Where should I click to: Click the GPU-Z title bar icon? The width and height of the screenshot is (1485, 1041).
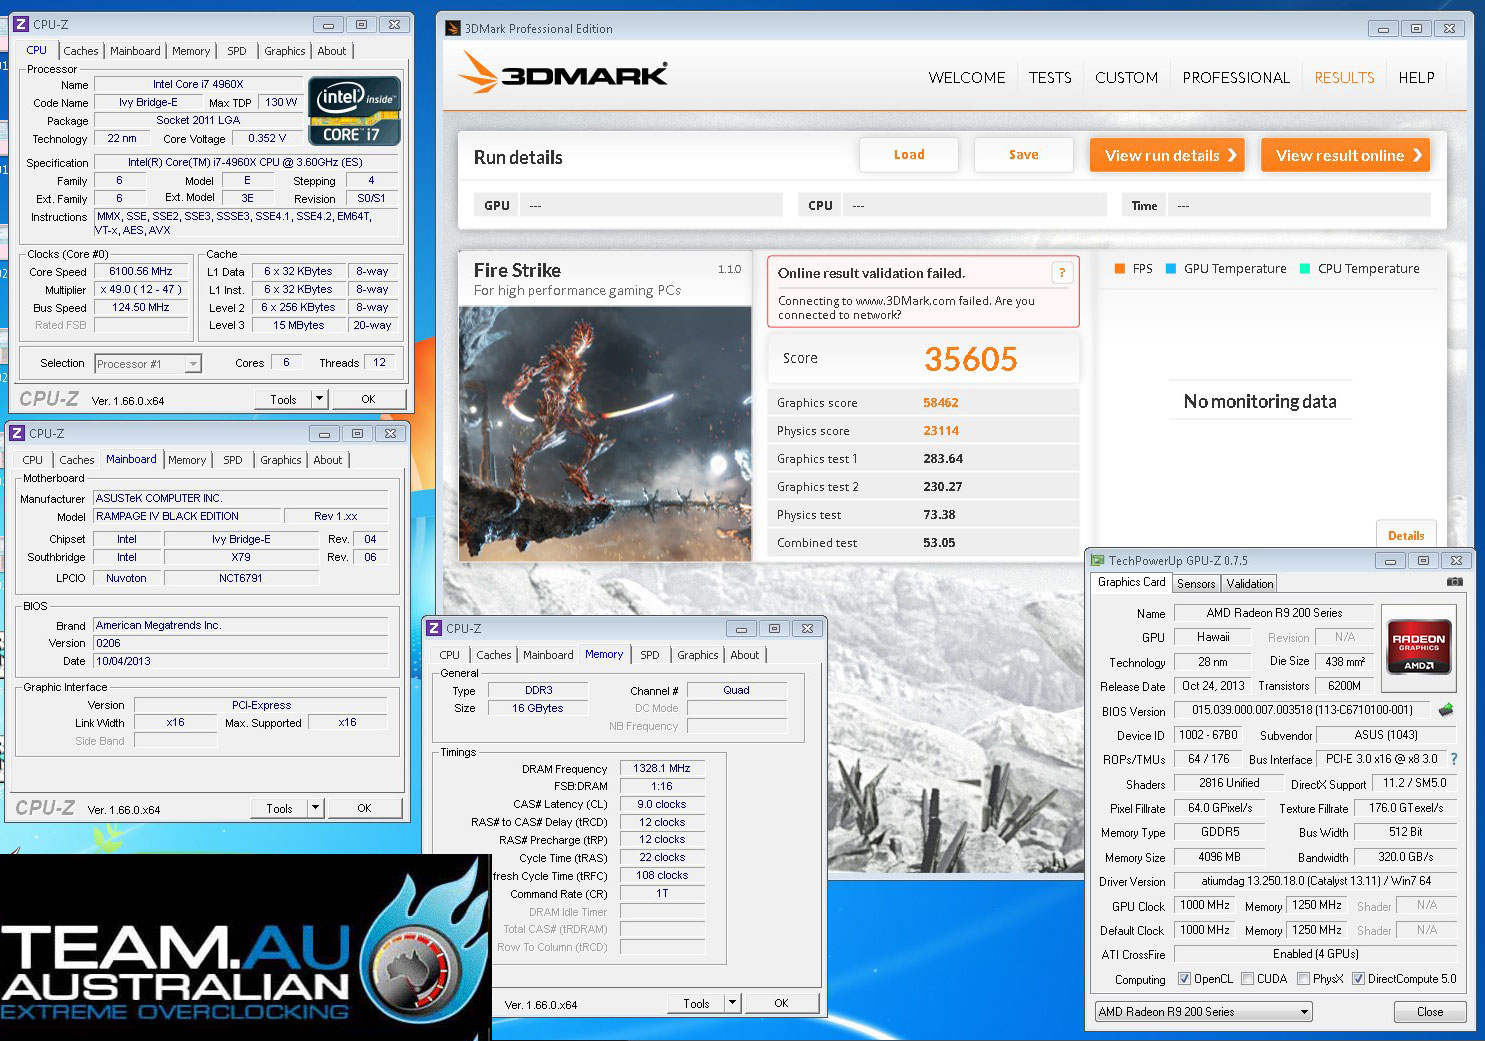(1098, 561)
